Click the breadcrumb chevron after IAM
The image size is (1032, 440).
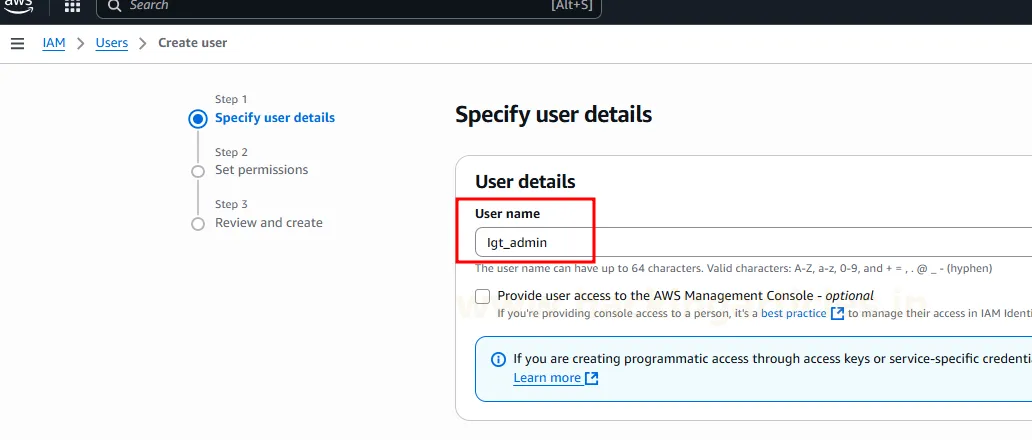click(x=80, y=43)
